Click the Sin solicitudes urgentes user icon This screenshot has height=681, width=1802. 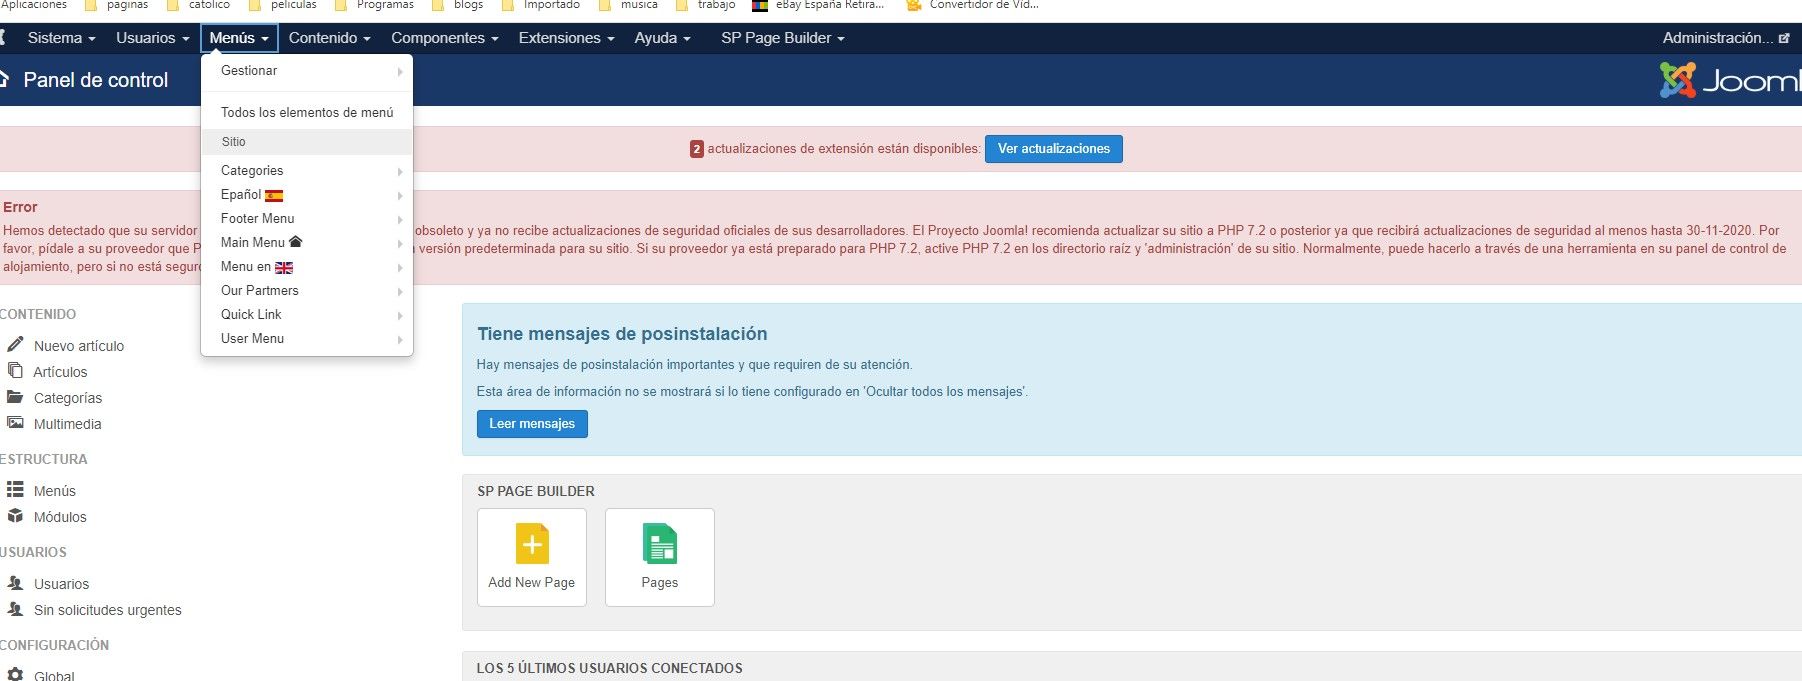(15, 608)
